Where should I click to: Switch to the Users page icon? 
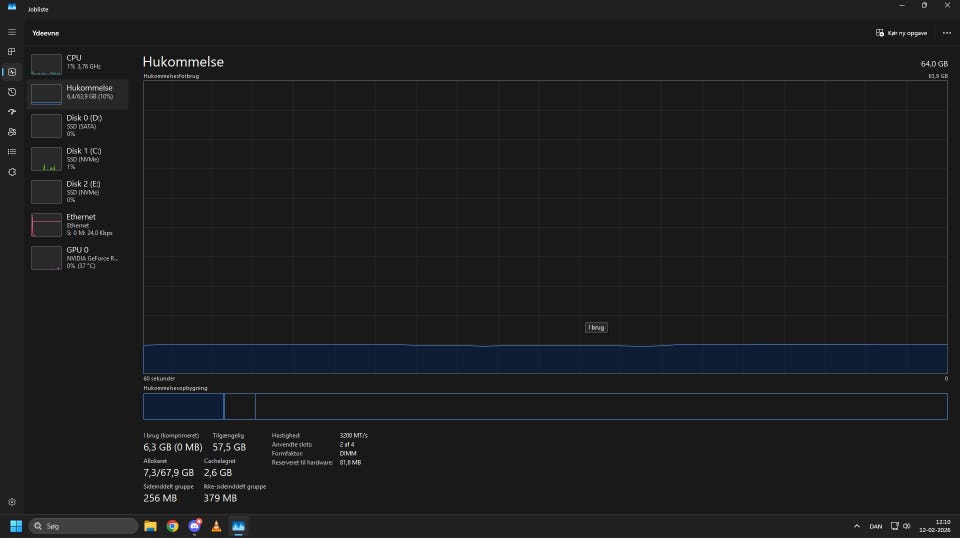12,132
